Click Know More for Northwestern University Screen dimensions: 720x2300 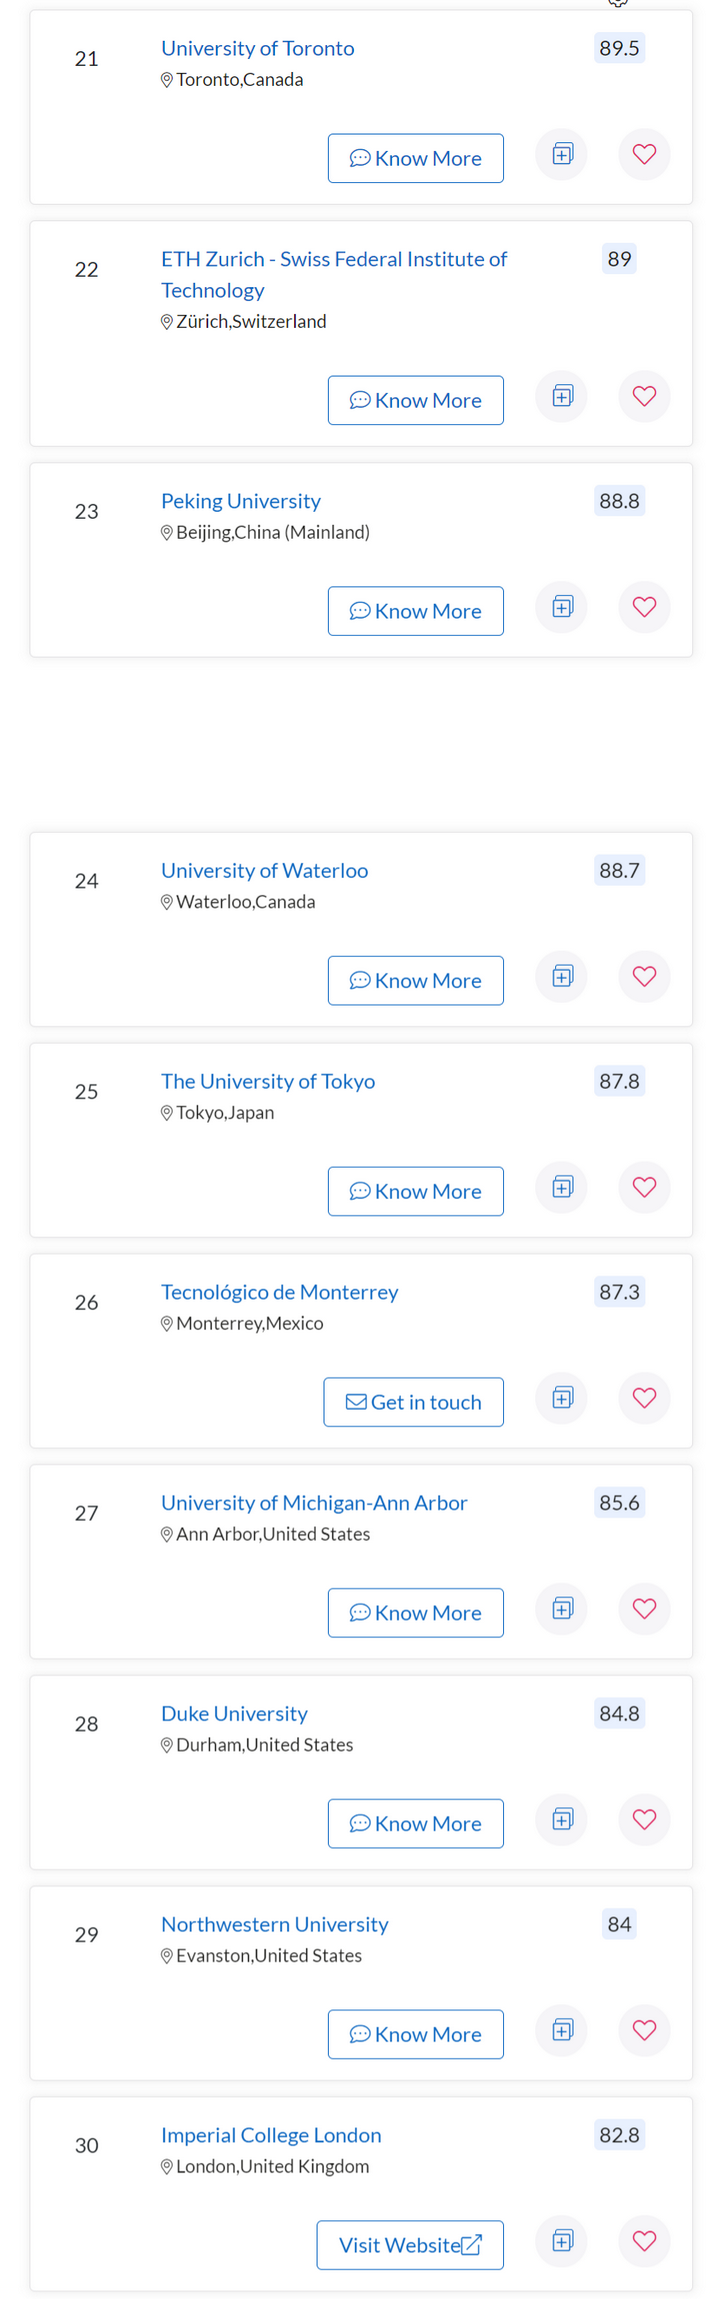tap(416, 2034)
